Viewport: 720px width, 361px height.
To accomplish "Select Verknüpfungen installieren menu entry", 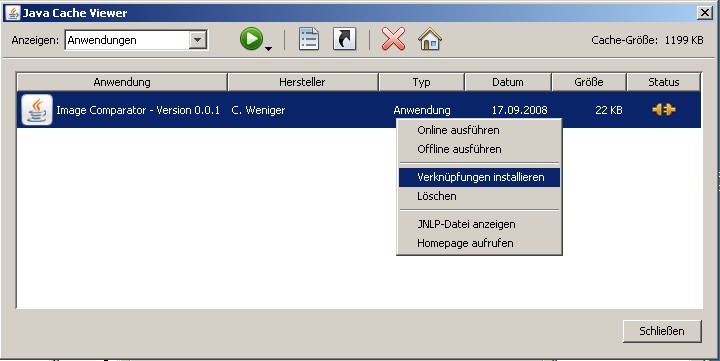I will pyautogui.click(x=479, y=177).
